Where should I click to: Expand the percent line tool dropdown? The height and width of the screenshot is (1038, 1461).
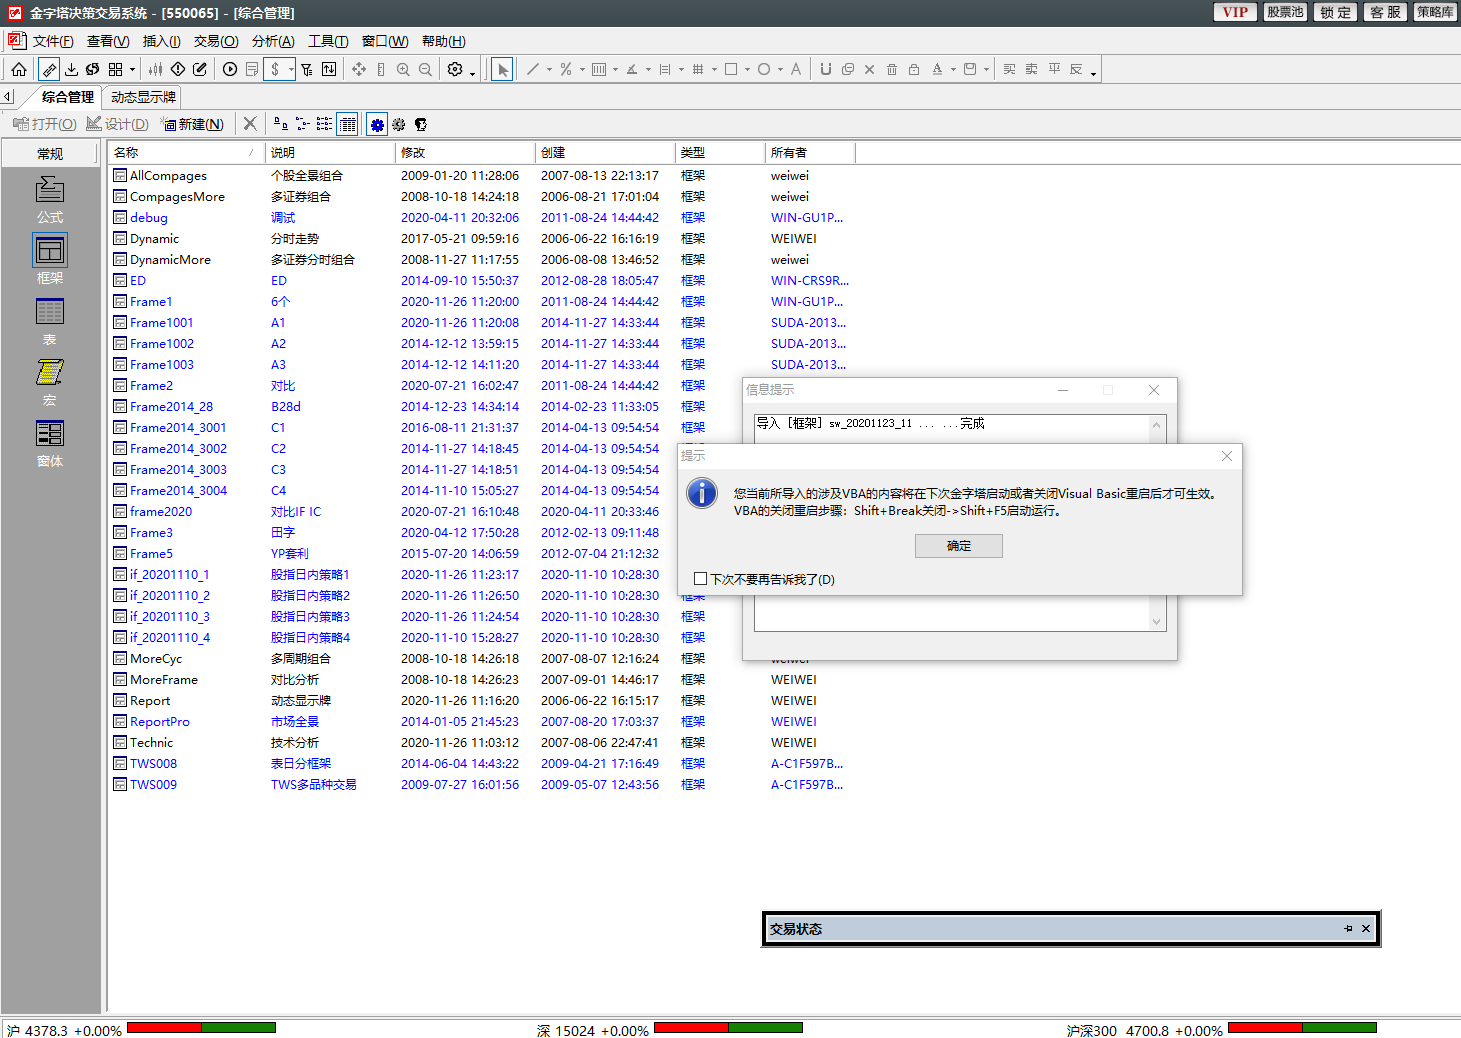[x=582, y=69]
